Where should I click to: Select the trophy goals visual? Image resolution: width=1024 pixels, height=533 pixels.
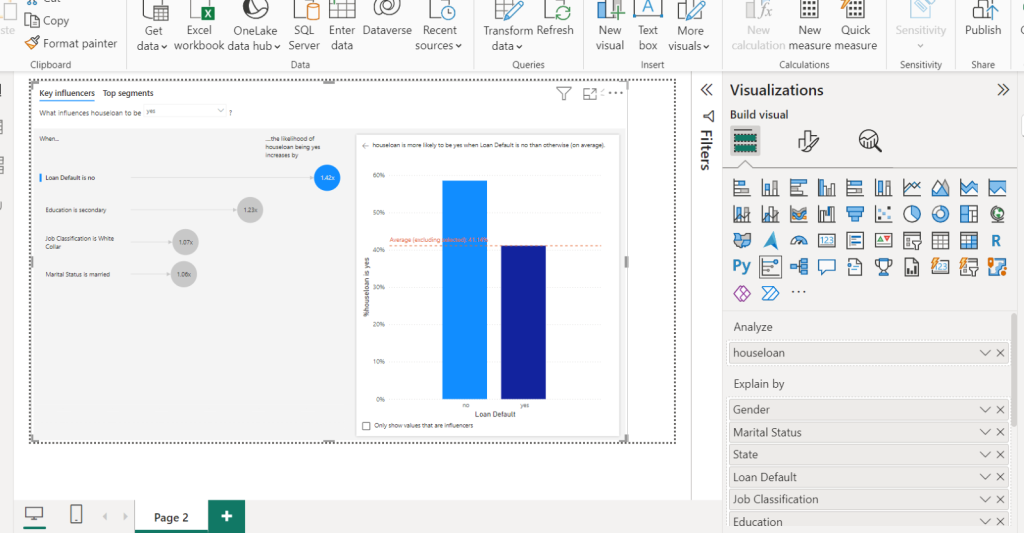[883, 266]
